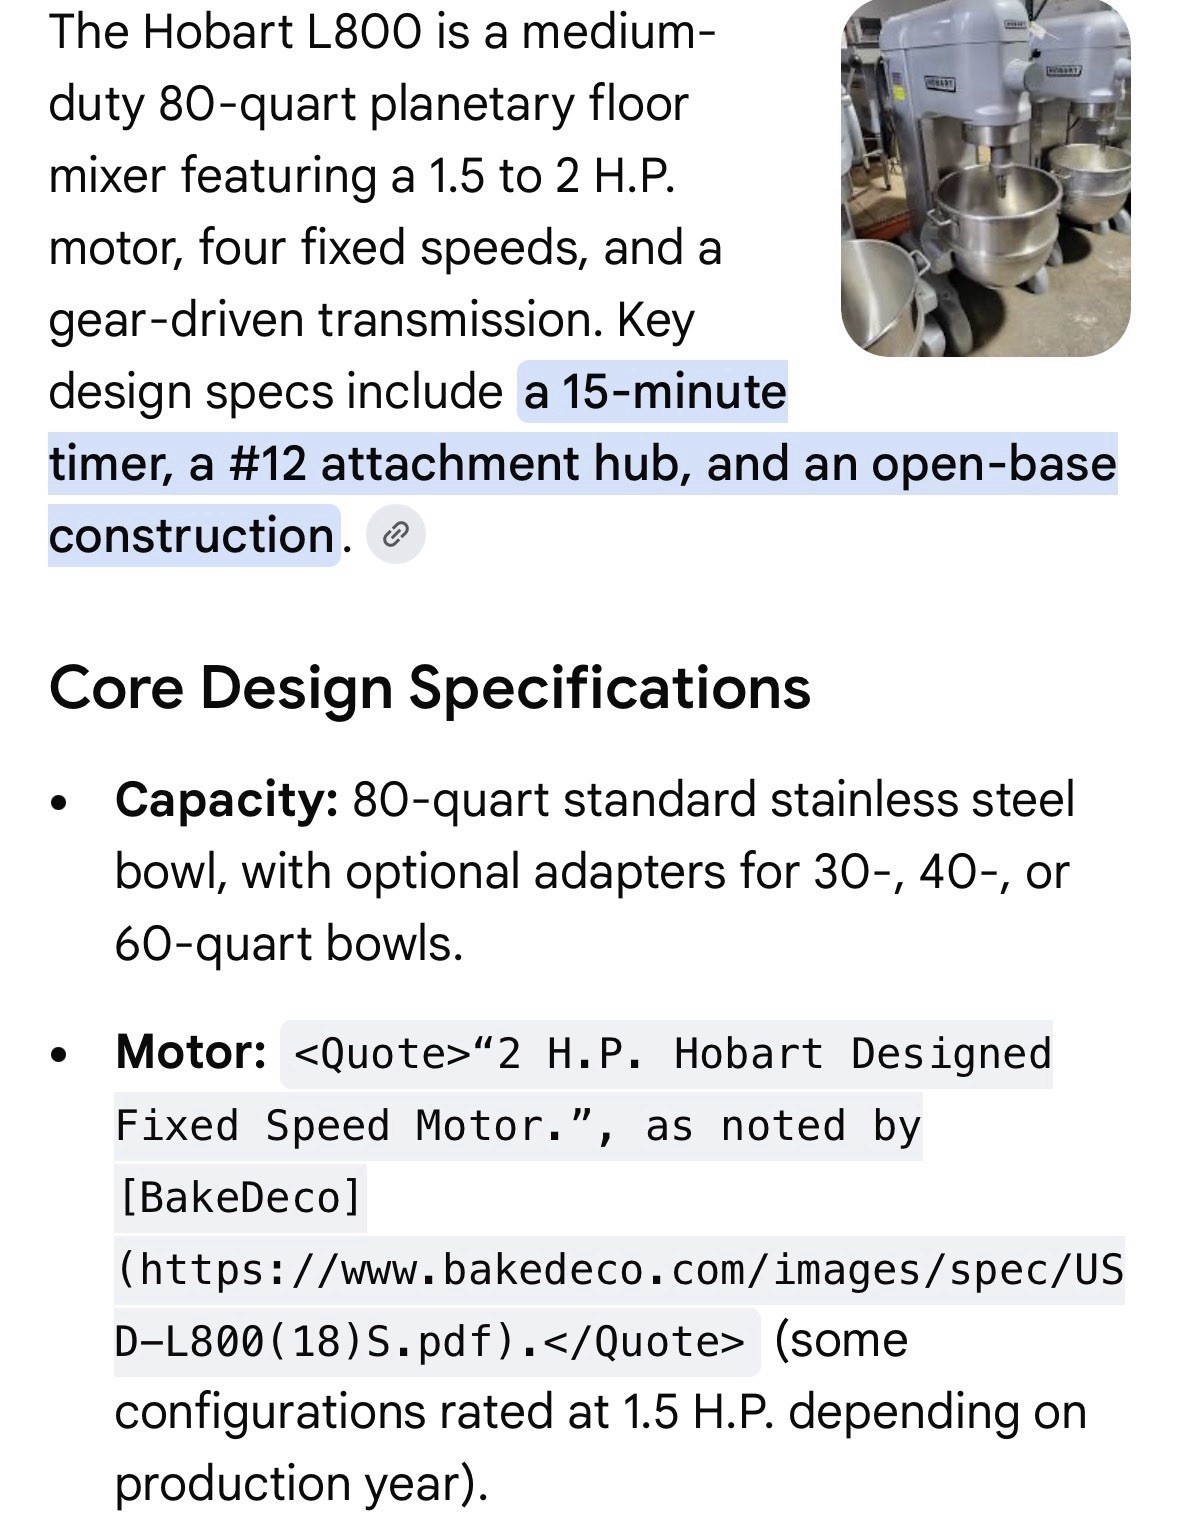
Task: Click the '60-quart bowls.' text
Action: coord(289,944)
